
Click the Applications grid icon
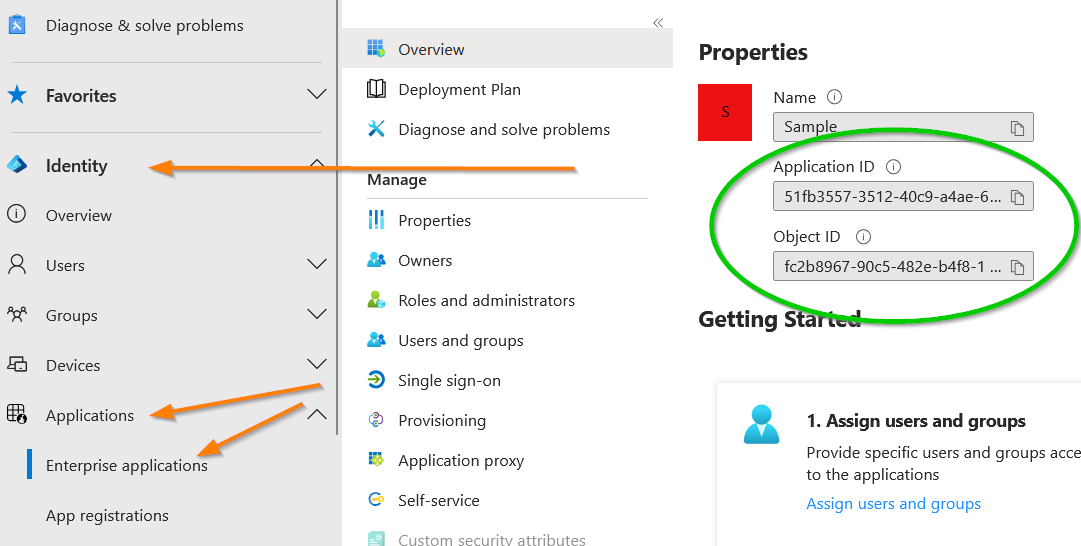click(x=17, y=414)
